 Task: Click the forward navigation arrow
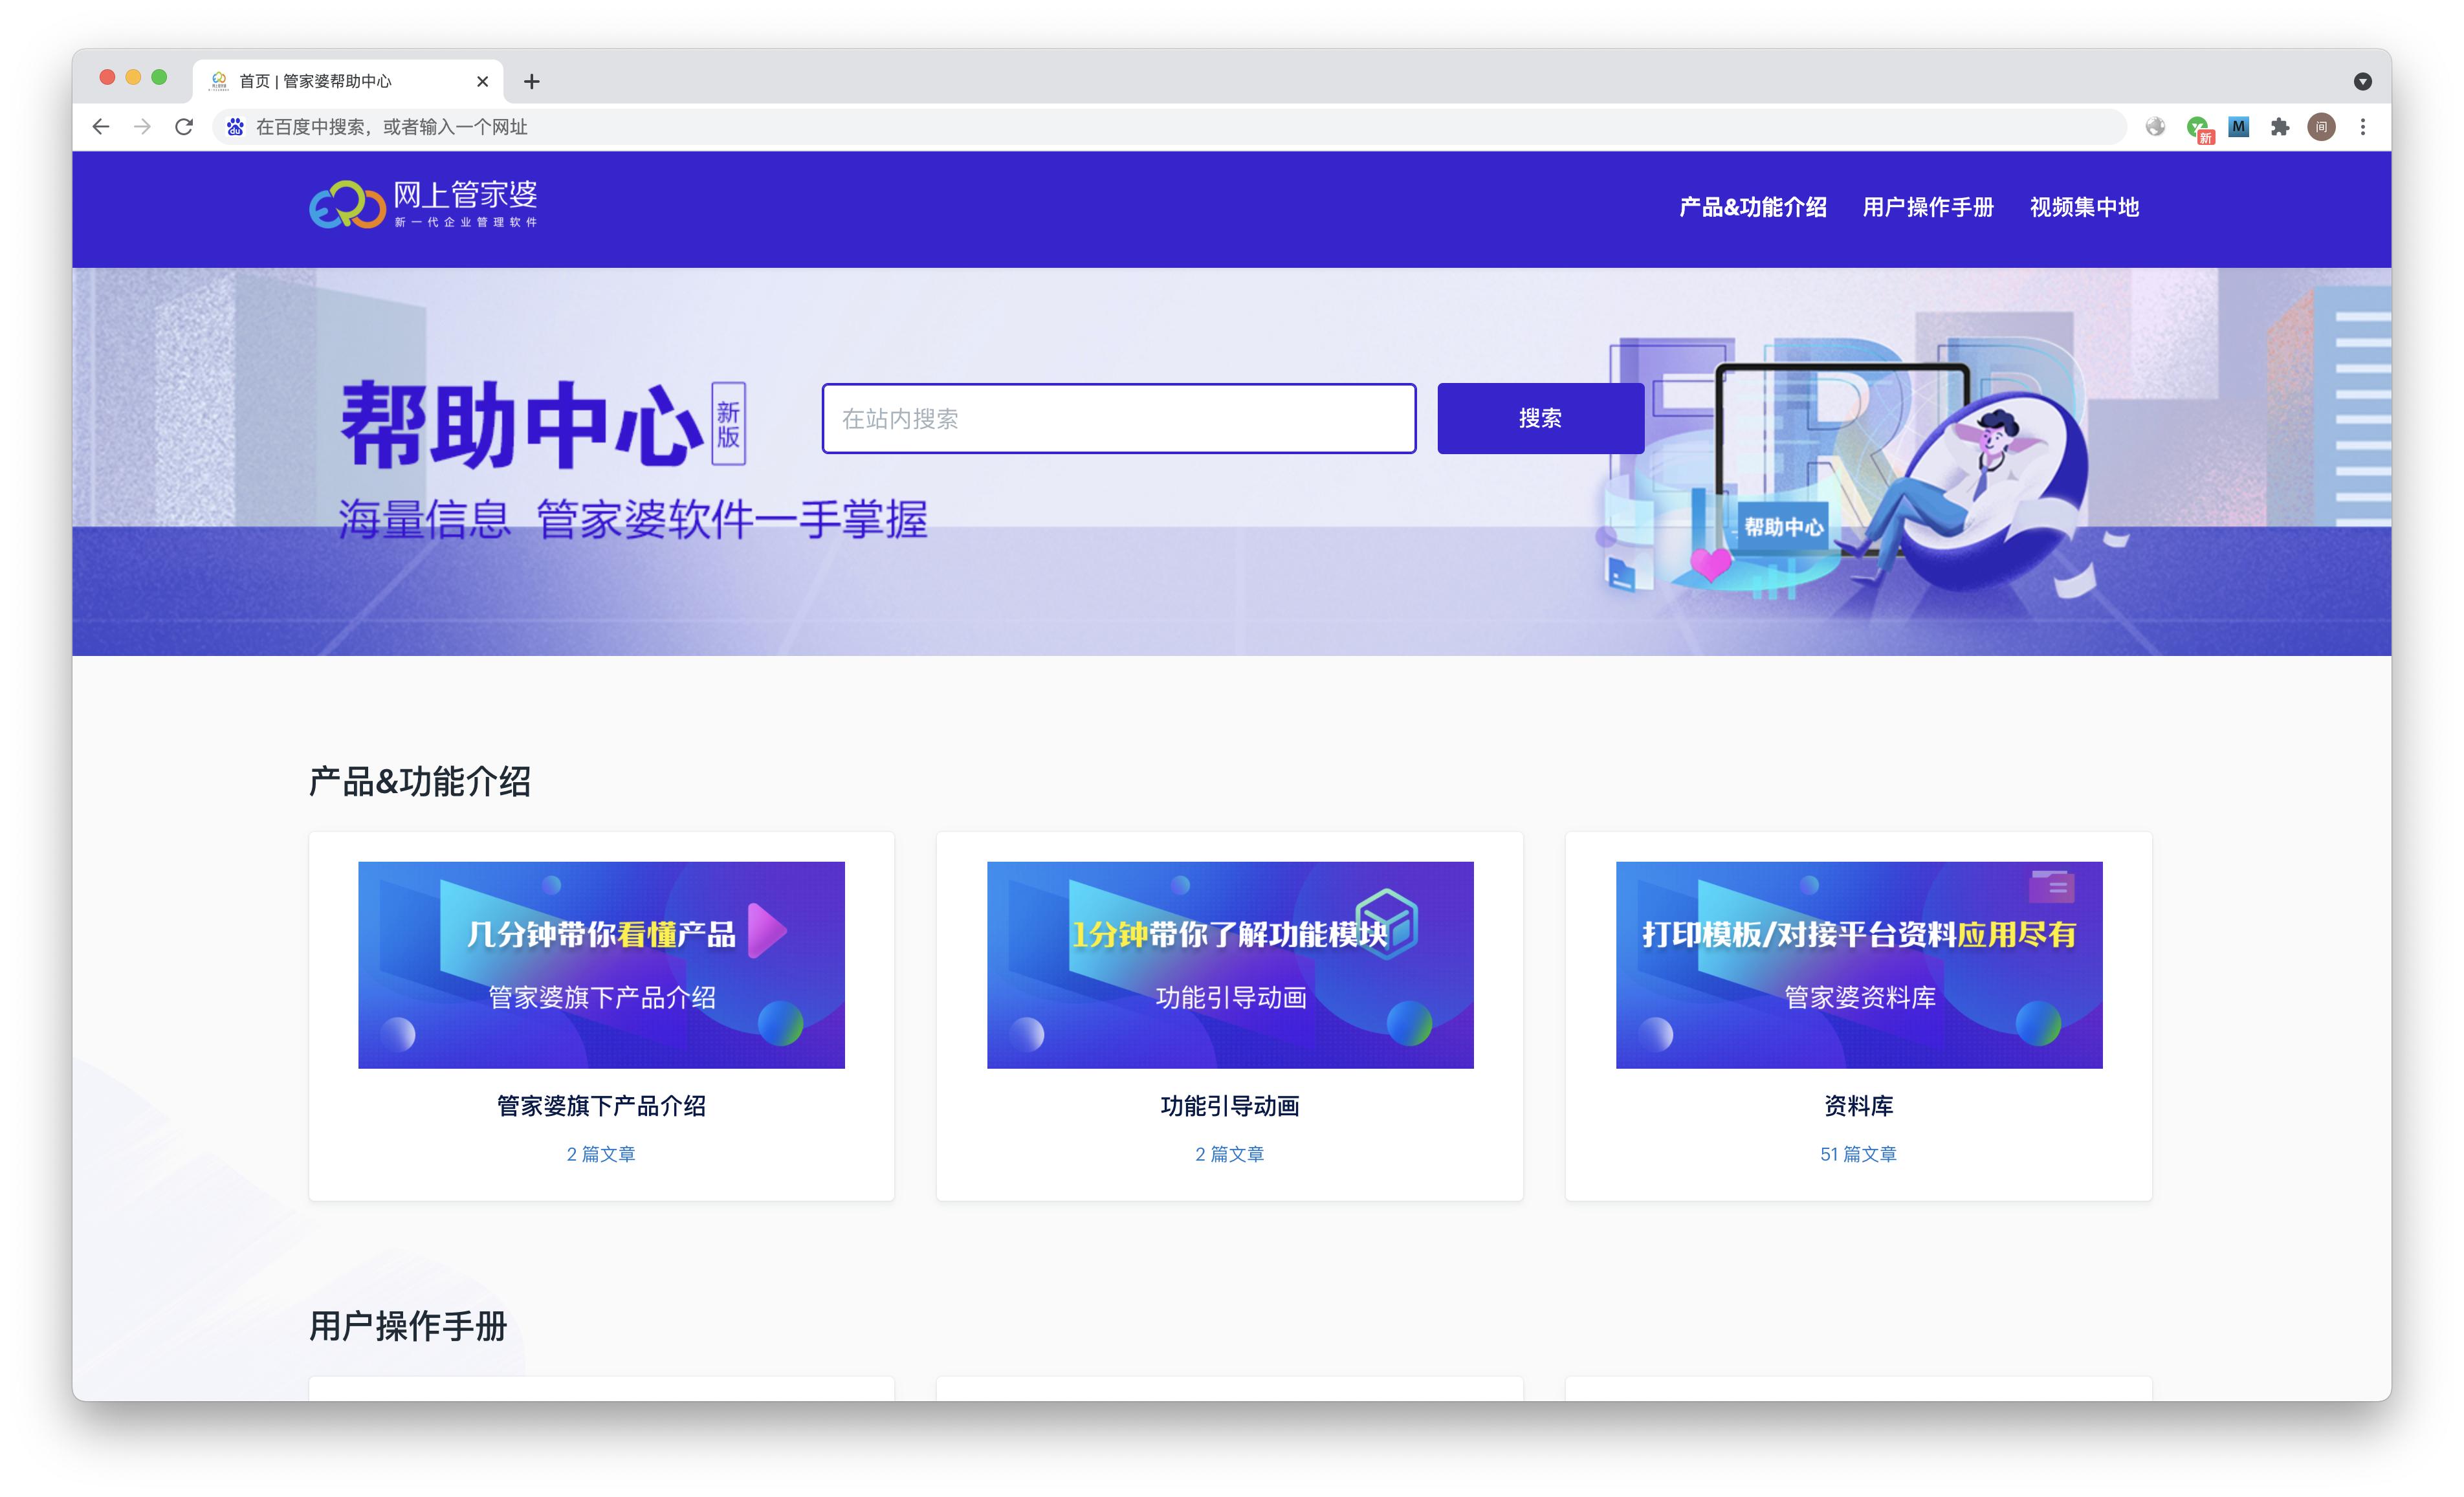pyautogui.click(x=142, y=127)
